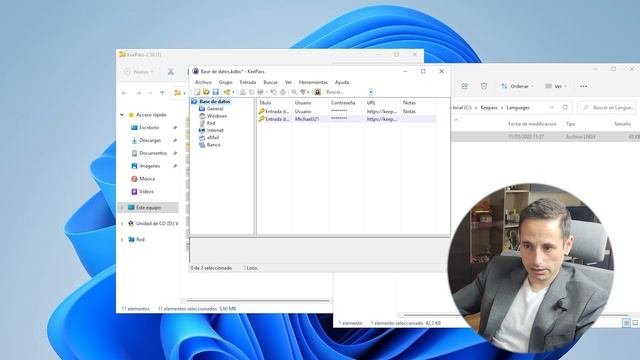This screenshot has height=360, width=640.
Task: Click the Cut scissors icon in left Explorer
Action: click(x=171, y=72)
